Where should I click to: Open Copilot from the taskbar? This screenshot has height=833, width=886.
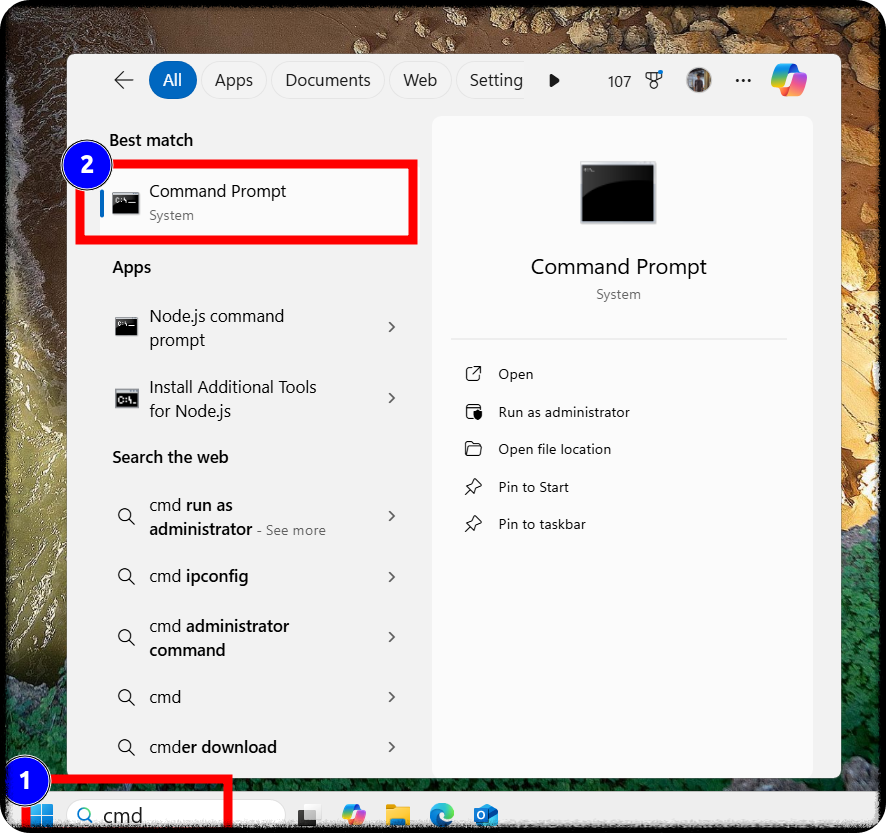[354, 815]
